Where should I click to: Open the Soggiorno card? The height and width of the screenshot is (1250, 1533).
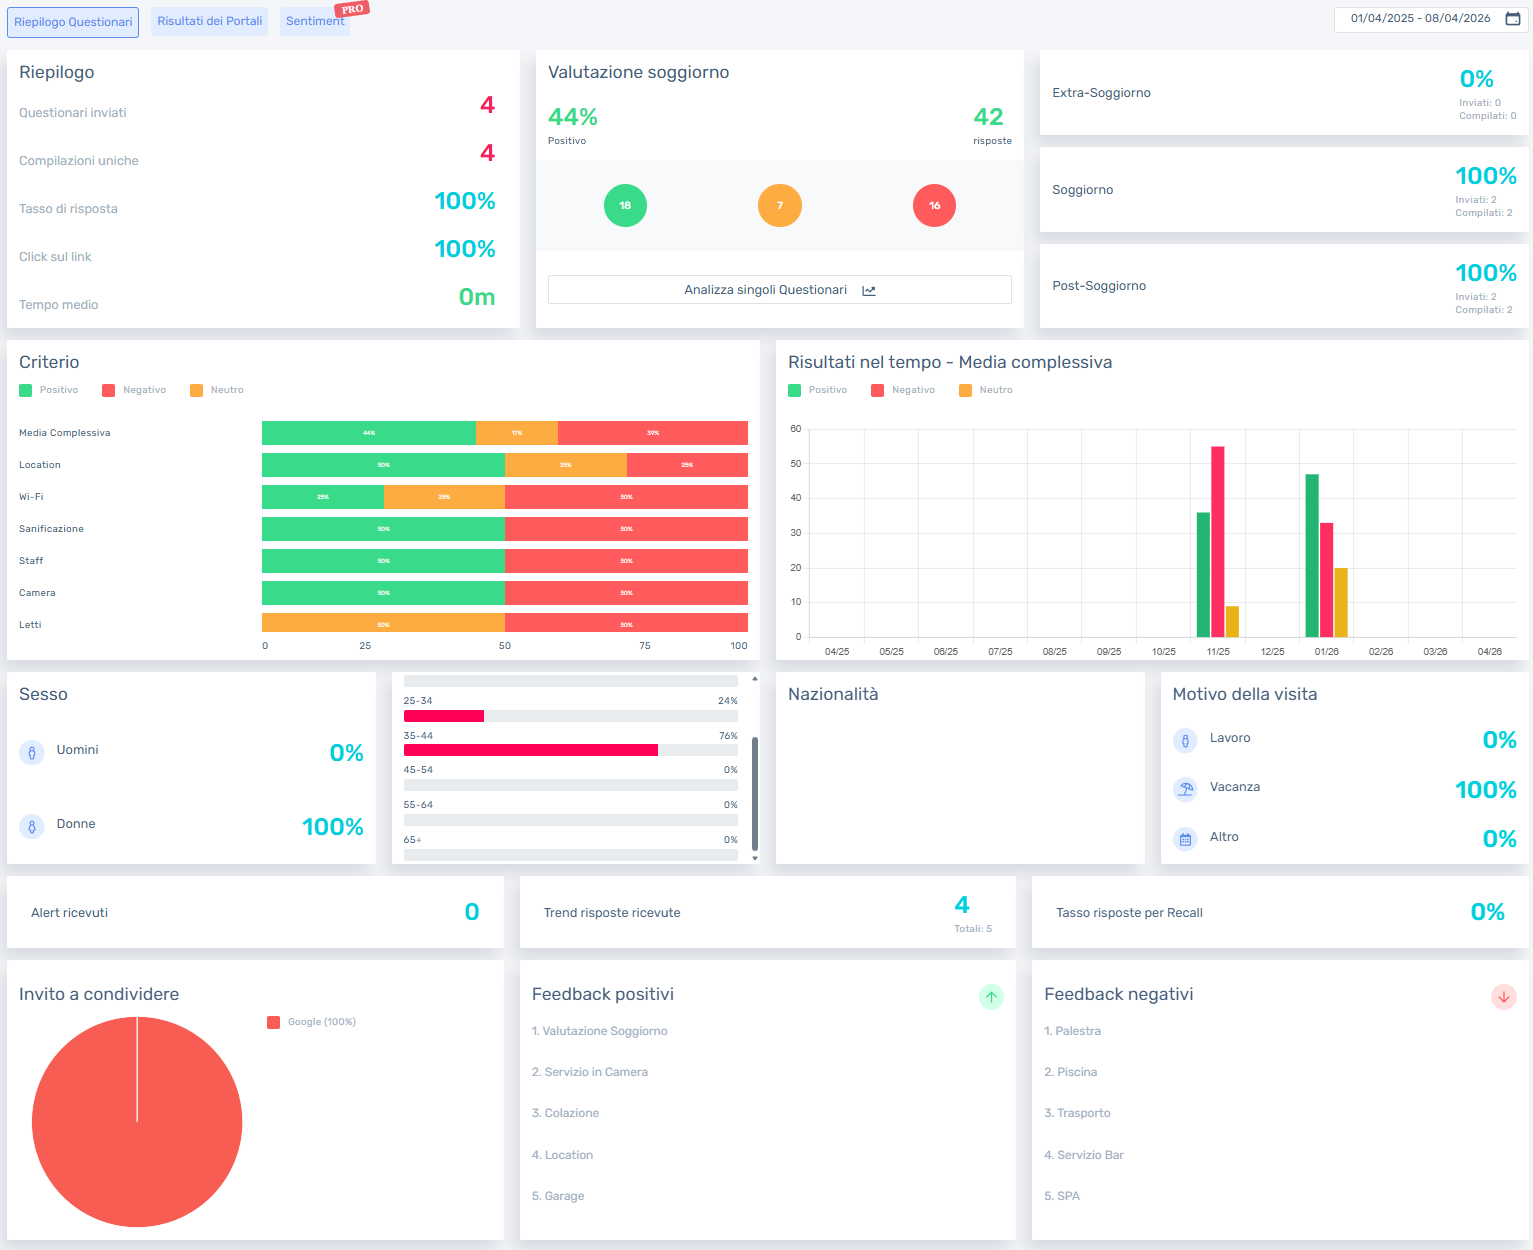pos(1284,190)
